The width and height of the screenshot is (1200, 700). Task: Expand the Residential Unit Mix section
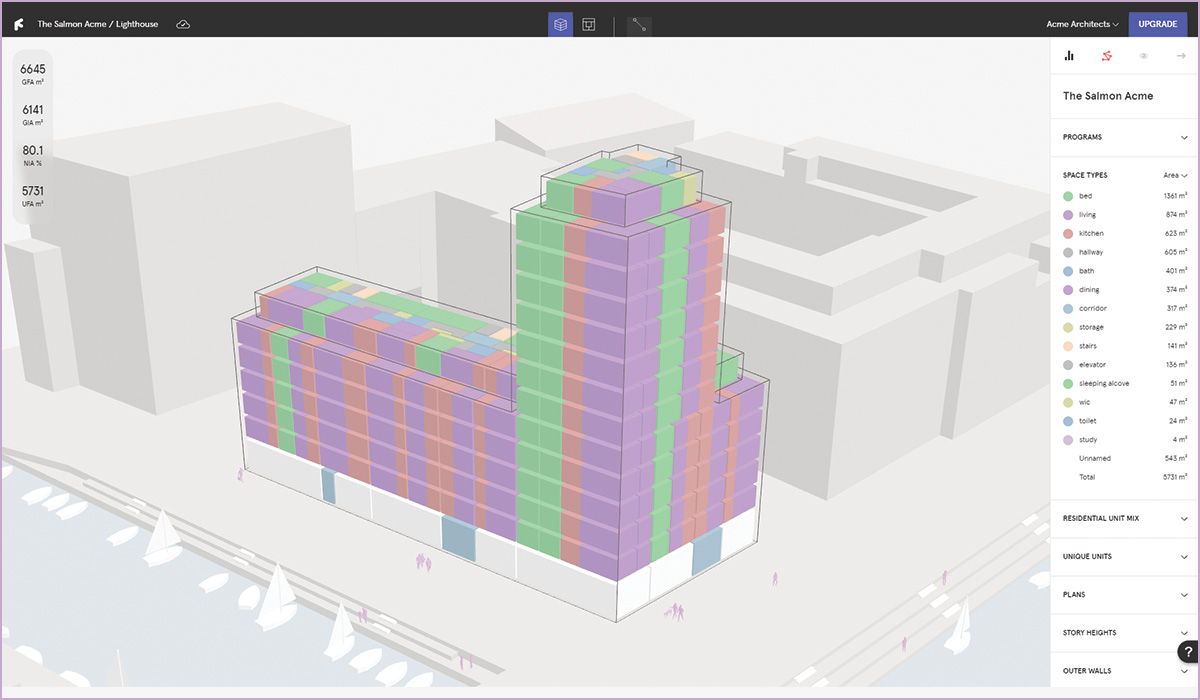tap(1124, 518)
